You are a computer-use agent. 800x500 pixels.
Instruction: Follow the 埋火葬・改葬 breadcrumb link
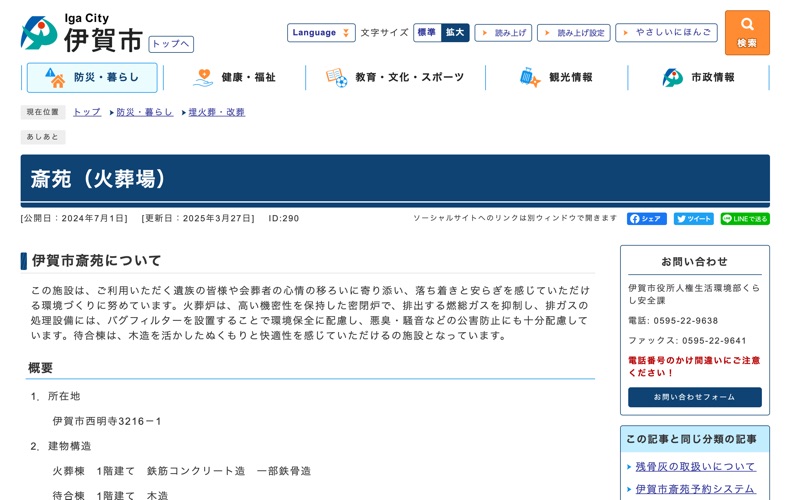pyautogui.click(x=217, y=112)
